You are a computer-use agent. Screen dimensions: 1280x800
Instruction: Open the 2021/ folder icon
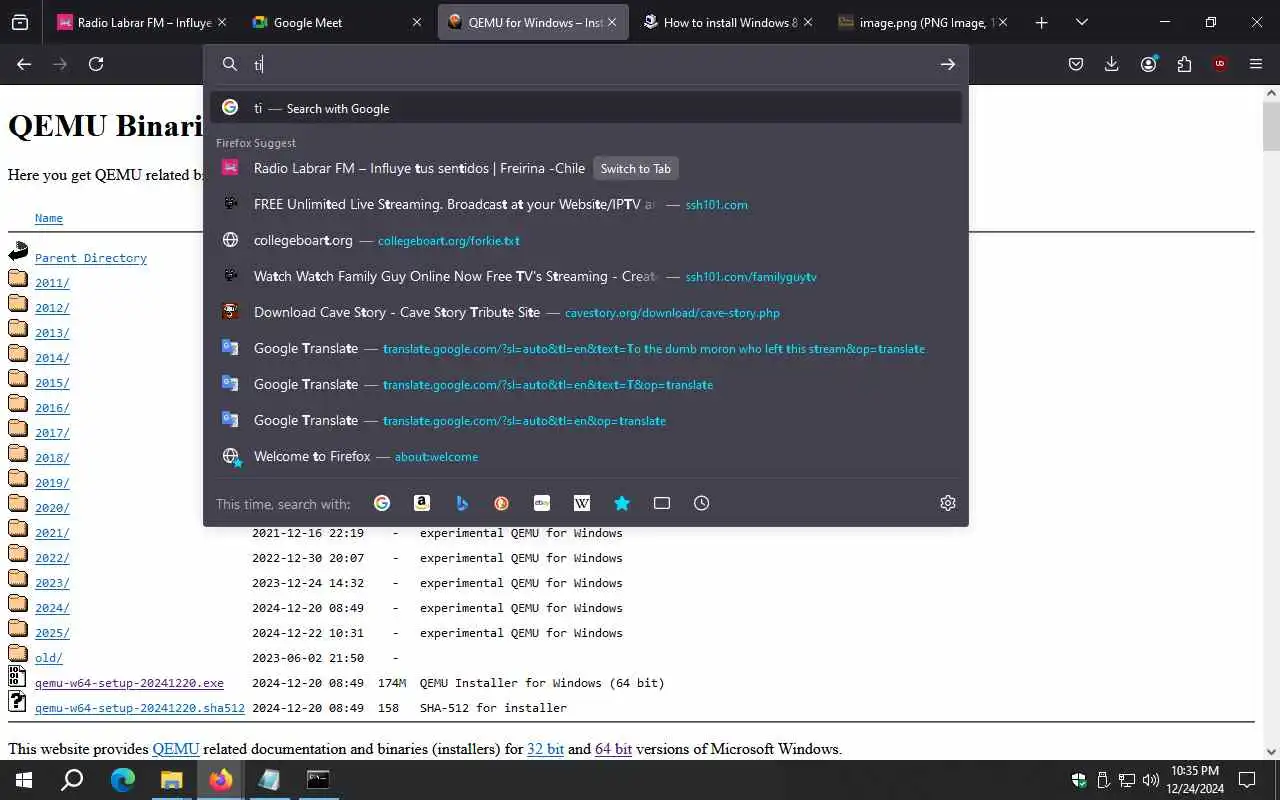click(18, 528)
